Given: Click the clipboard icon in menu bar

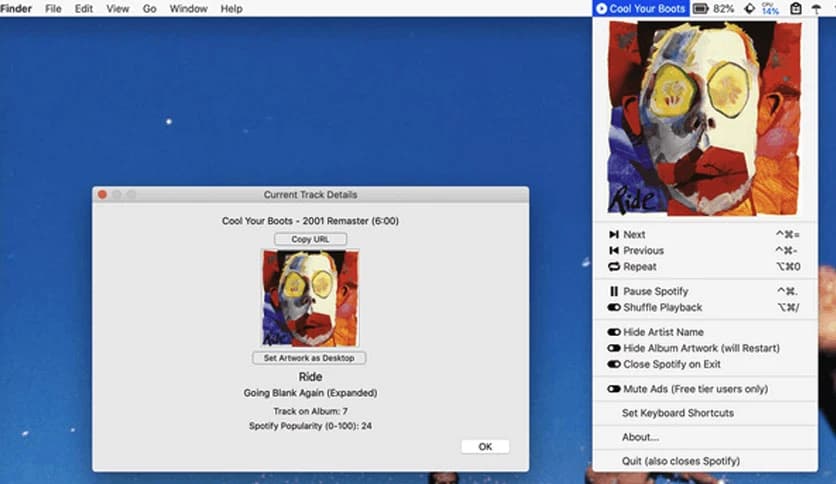Looking at the screenshot, I should tap(796, 9).
